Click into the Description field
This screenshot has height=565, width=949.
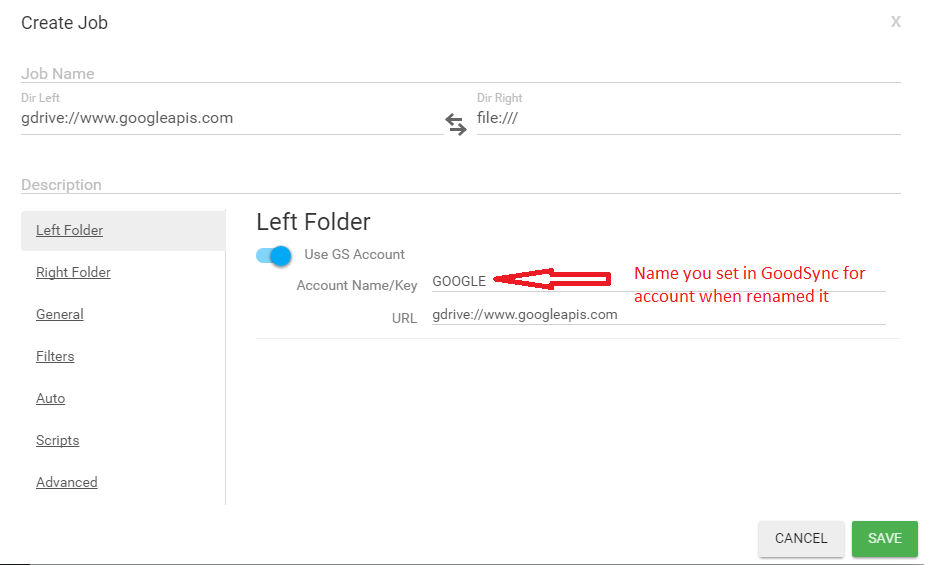[460, 185]
